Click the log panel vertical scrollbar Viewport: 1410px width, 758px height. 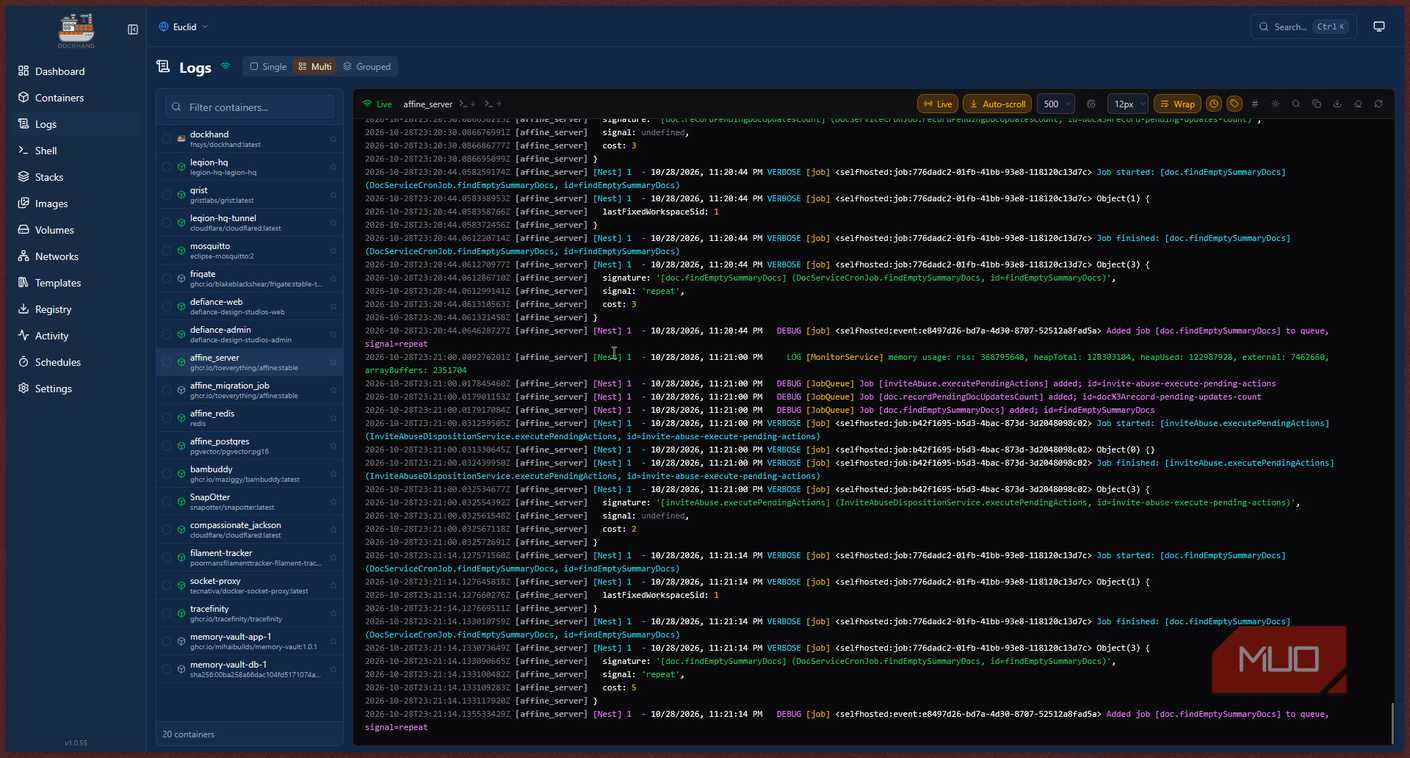pyautogui.click(x=1392, y=723)
